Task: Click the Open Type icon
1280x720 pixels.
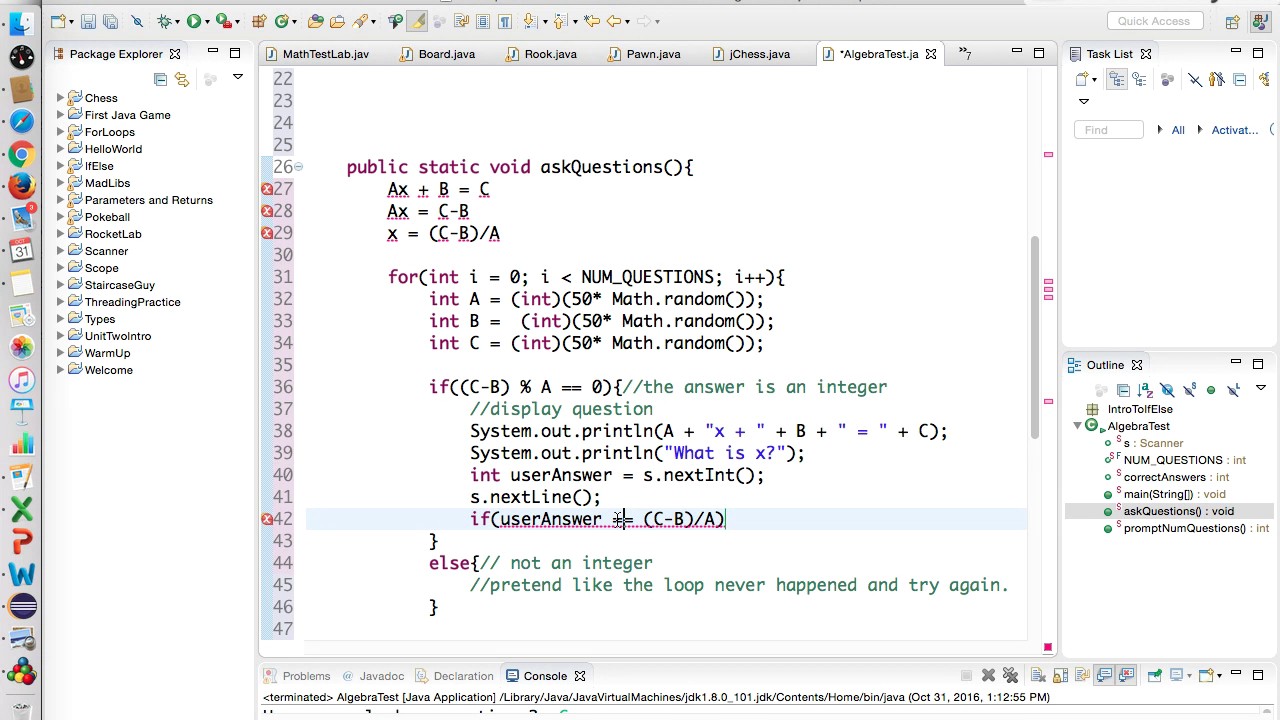Action: 316,21
